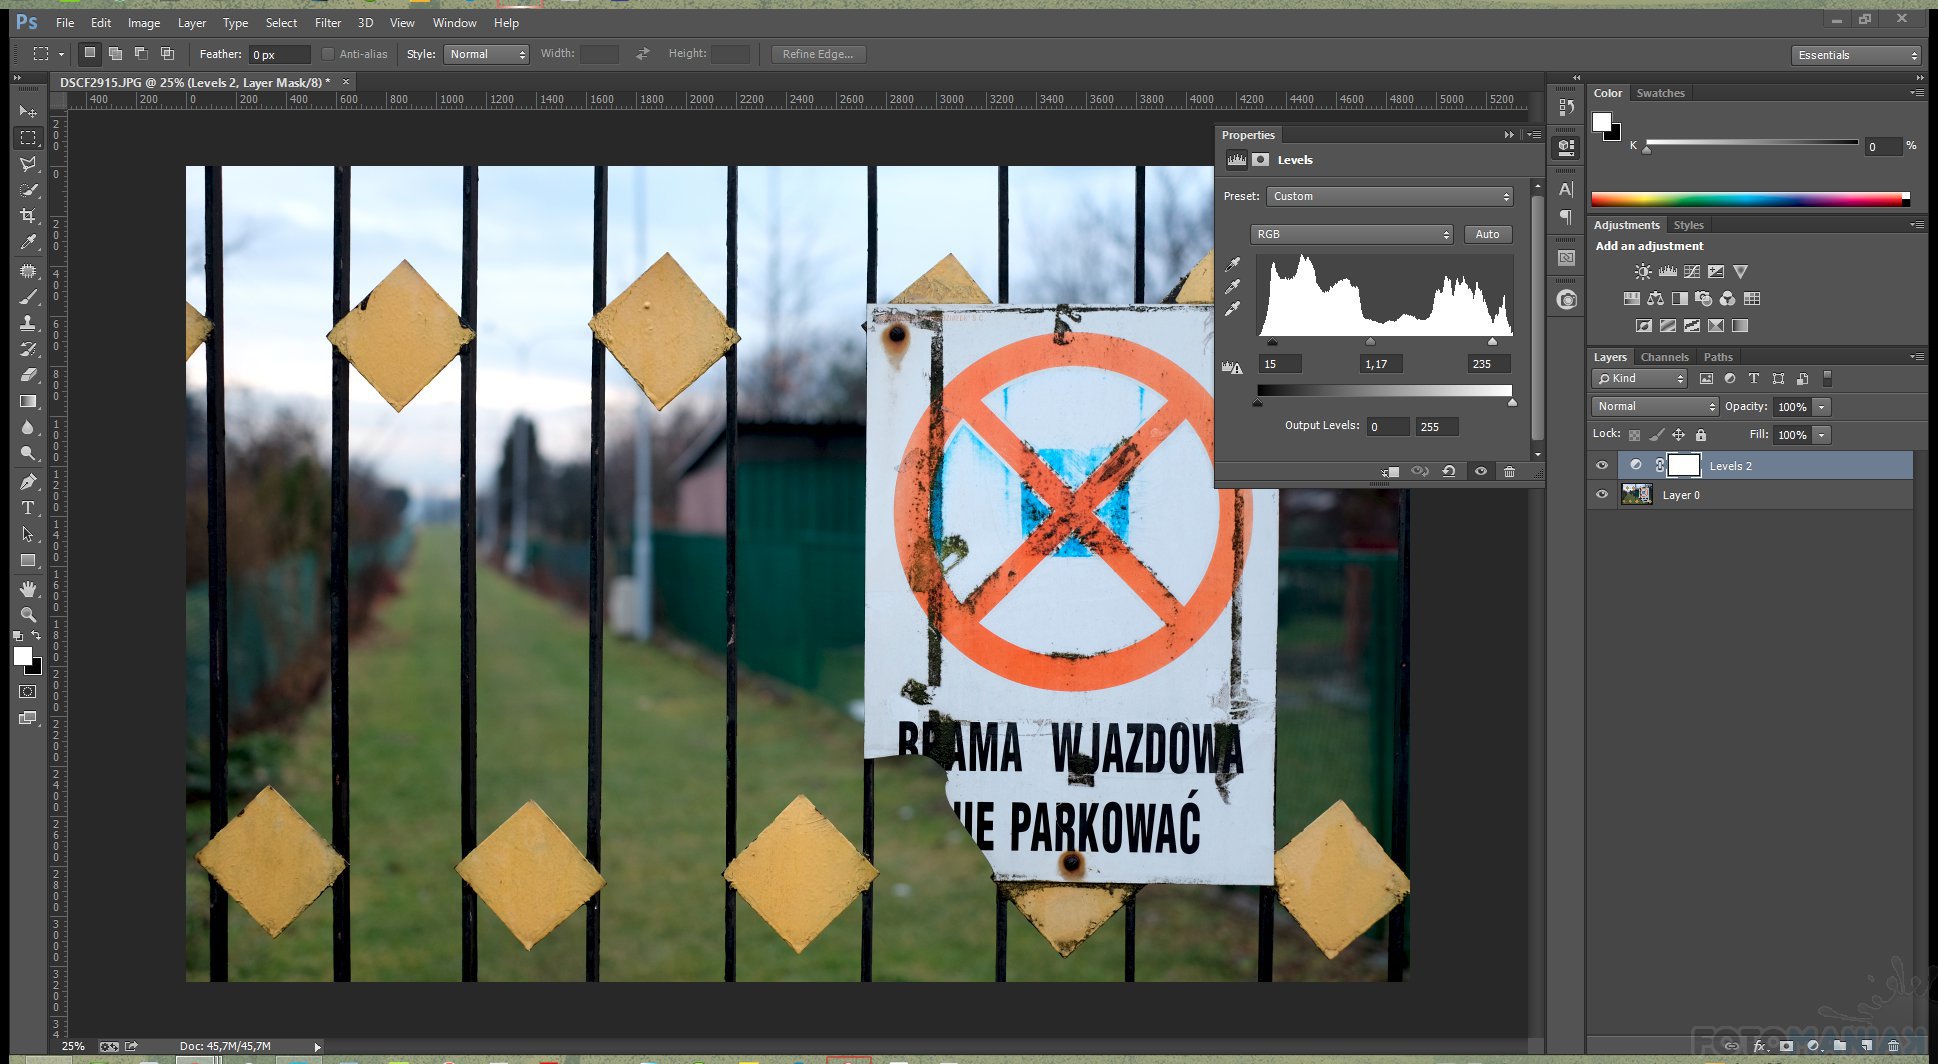1938x1064 pixels.
Task: Switch to the Channels tab
Action: click(x=1664, y=357)
